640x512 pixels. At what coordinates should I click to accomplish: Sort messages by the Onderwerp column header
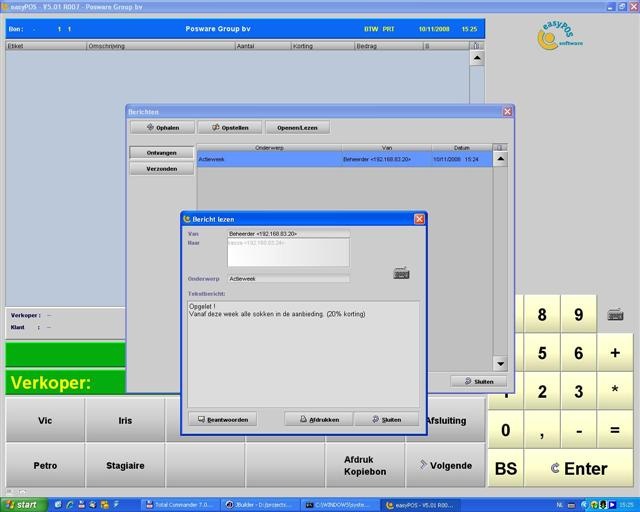[x=269, y=147]
